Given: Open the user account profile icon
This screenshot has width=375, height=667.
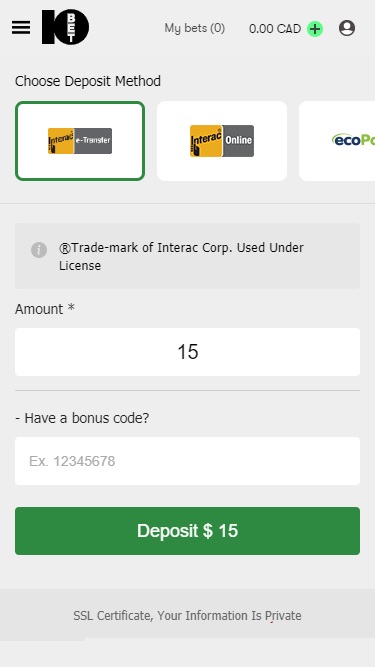Looking at the screenshot, I should coord(347,28).
